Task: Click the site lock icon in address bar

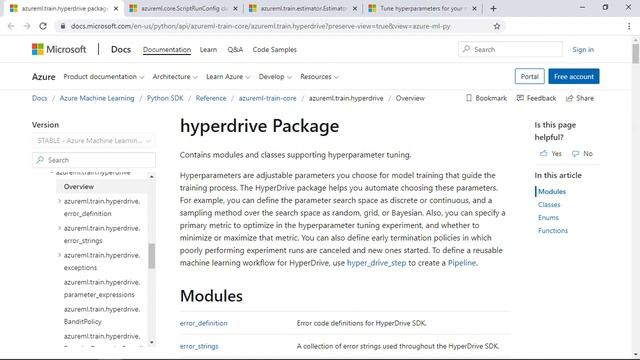Action: point(62,26)
